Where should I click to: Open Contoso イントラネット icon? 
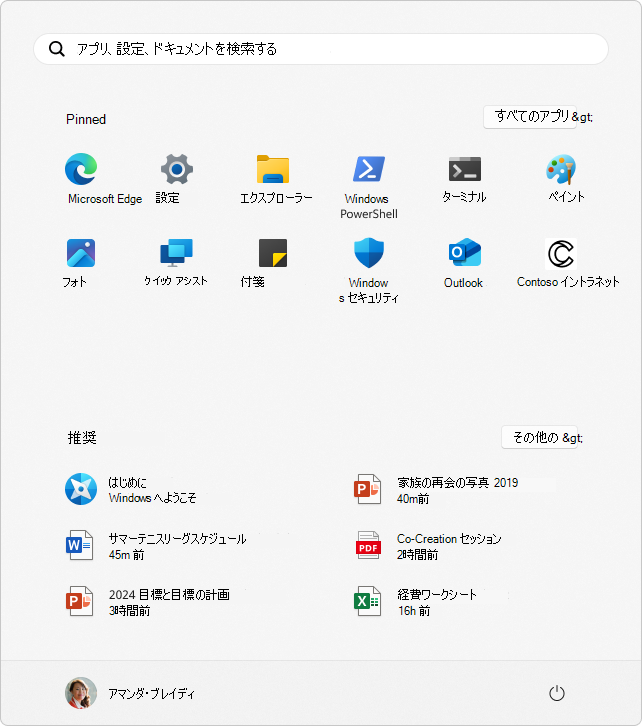(x=561, y=253)
